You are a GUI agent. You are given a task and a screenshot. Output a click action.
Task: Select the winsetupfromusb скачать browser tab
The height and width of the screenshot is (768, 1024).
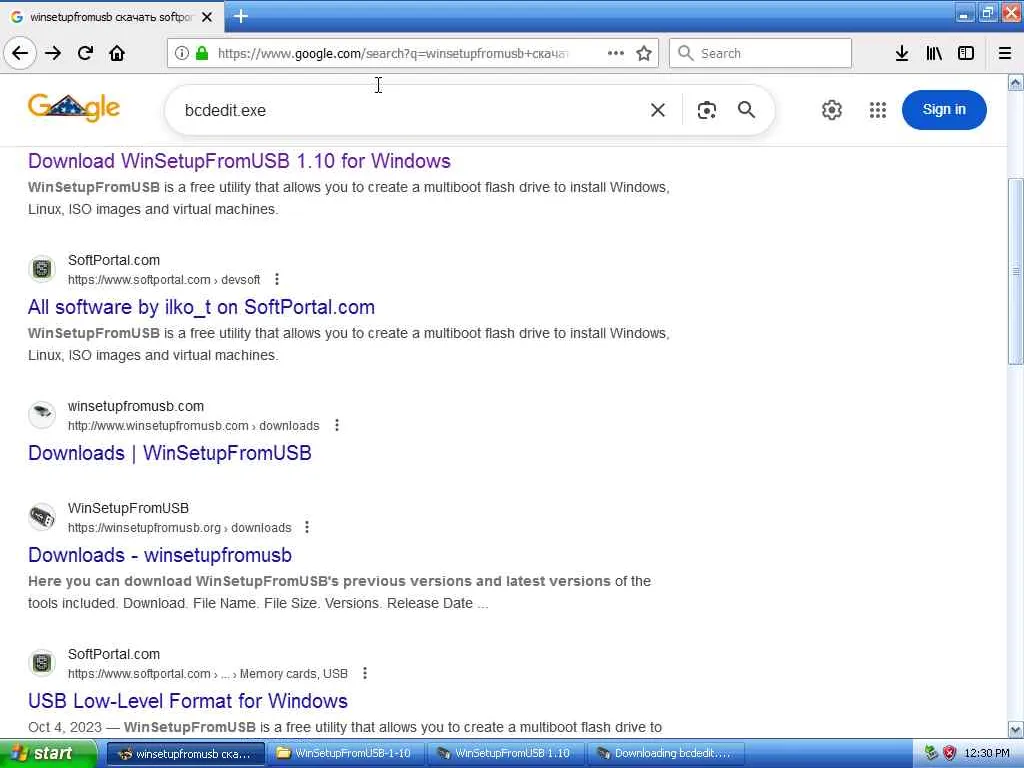(111, 17)
